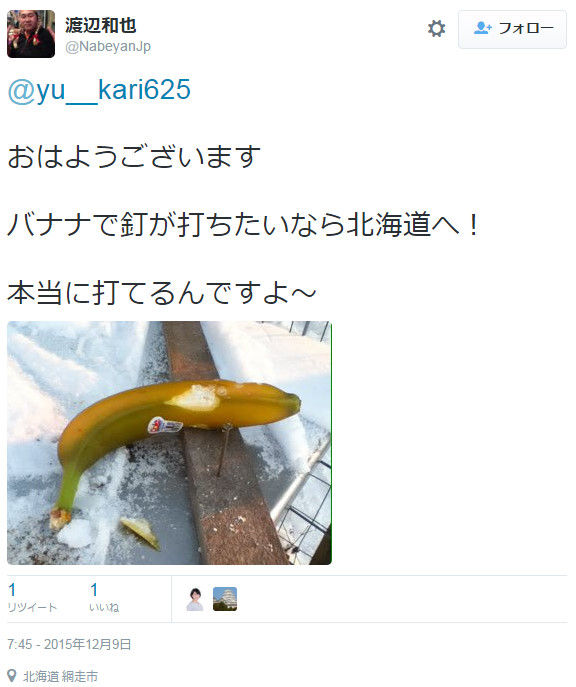The height and width of the screenshot is (687, 576).
Task: Click the 本当に打てるんですよ〜 text line
Action: pos(162,293)
